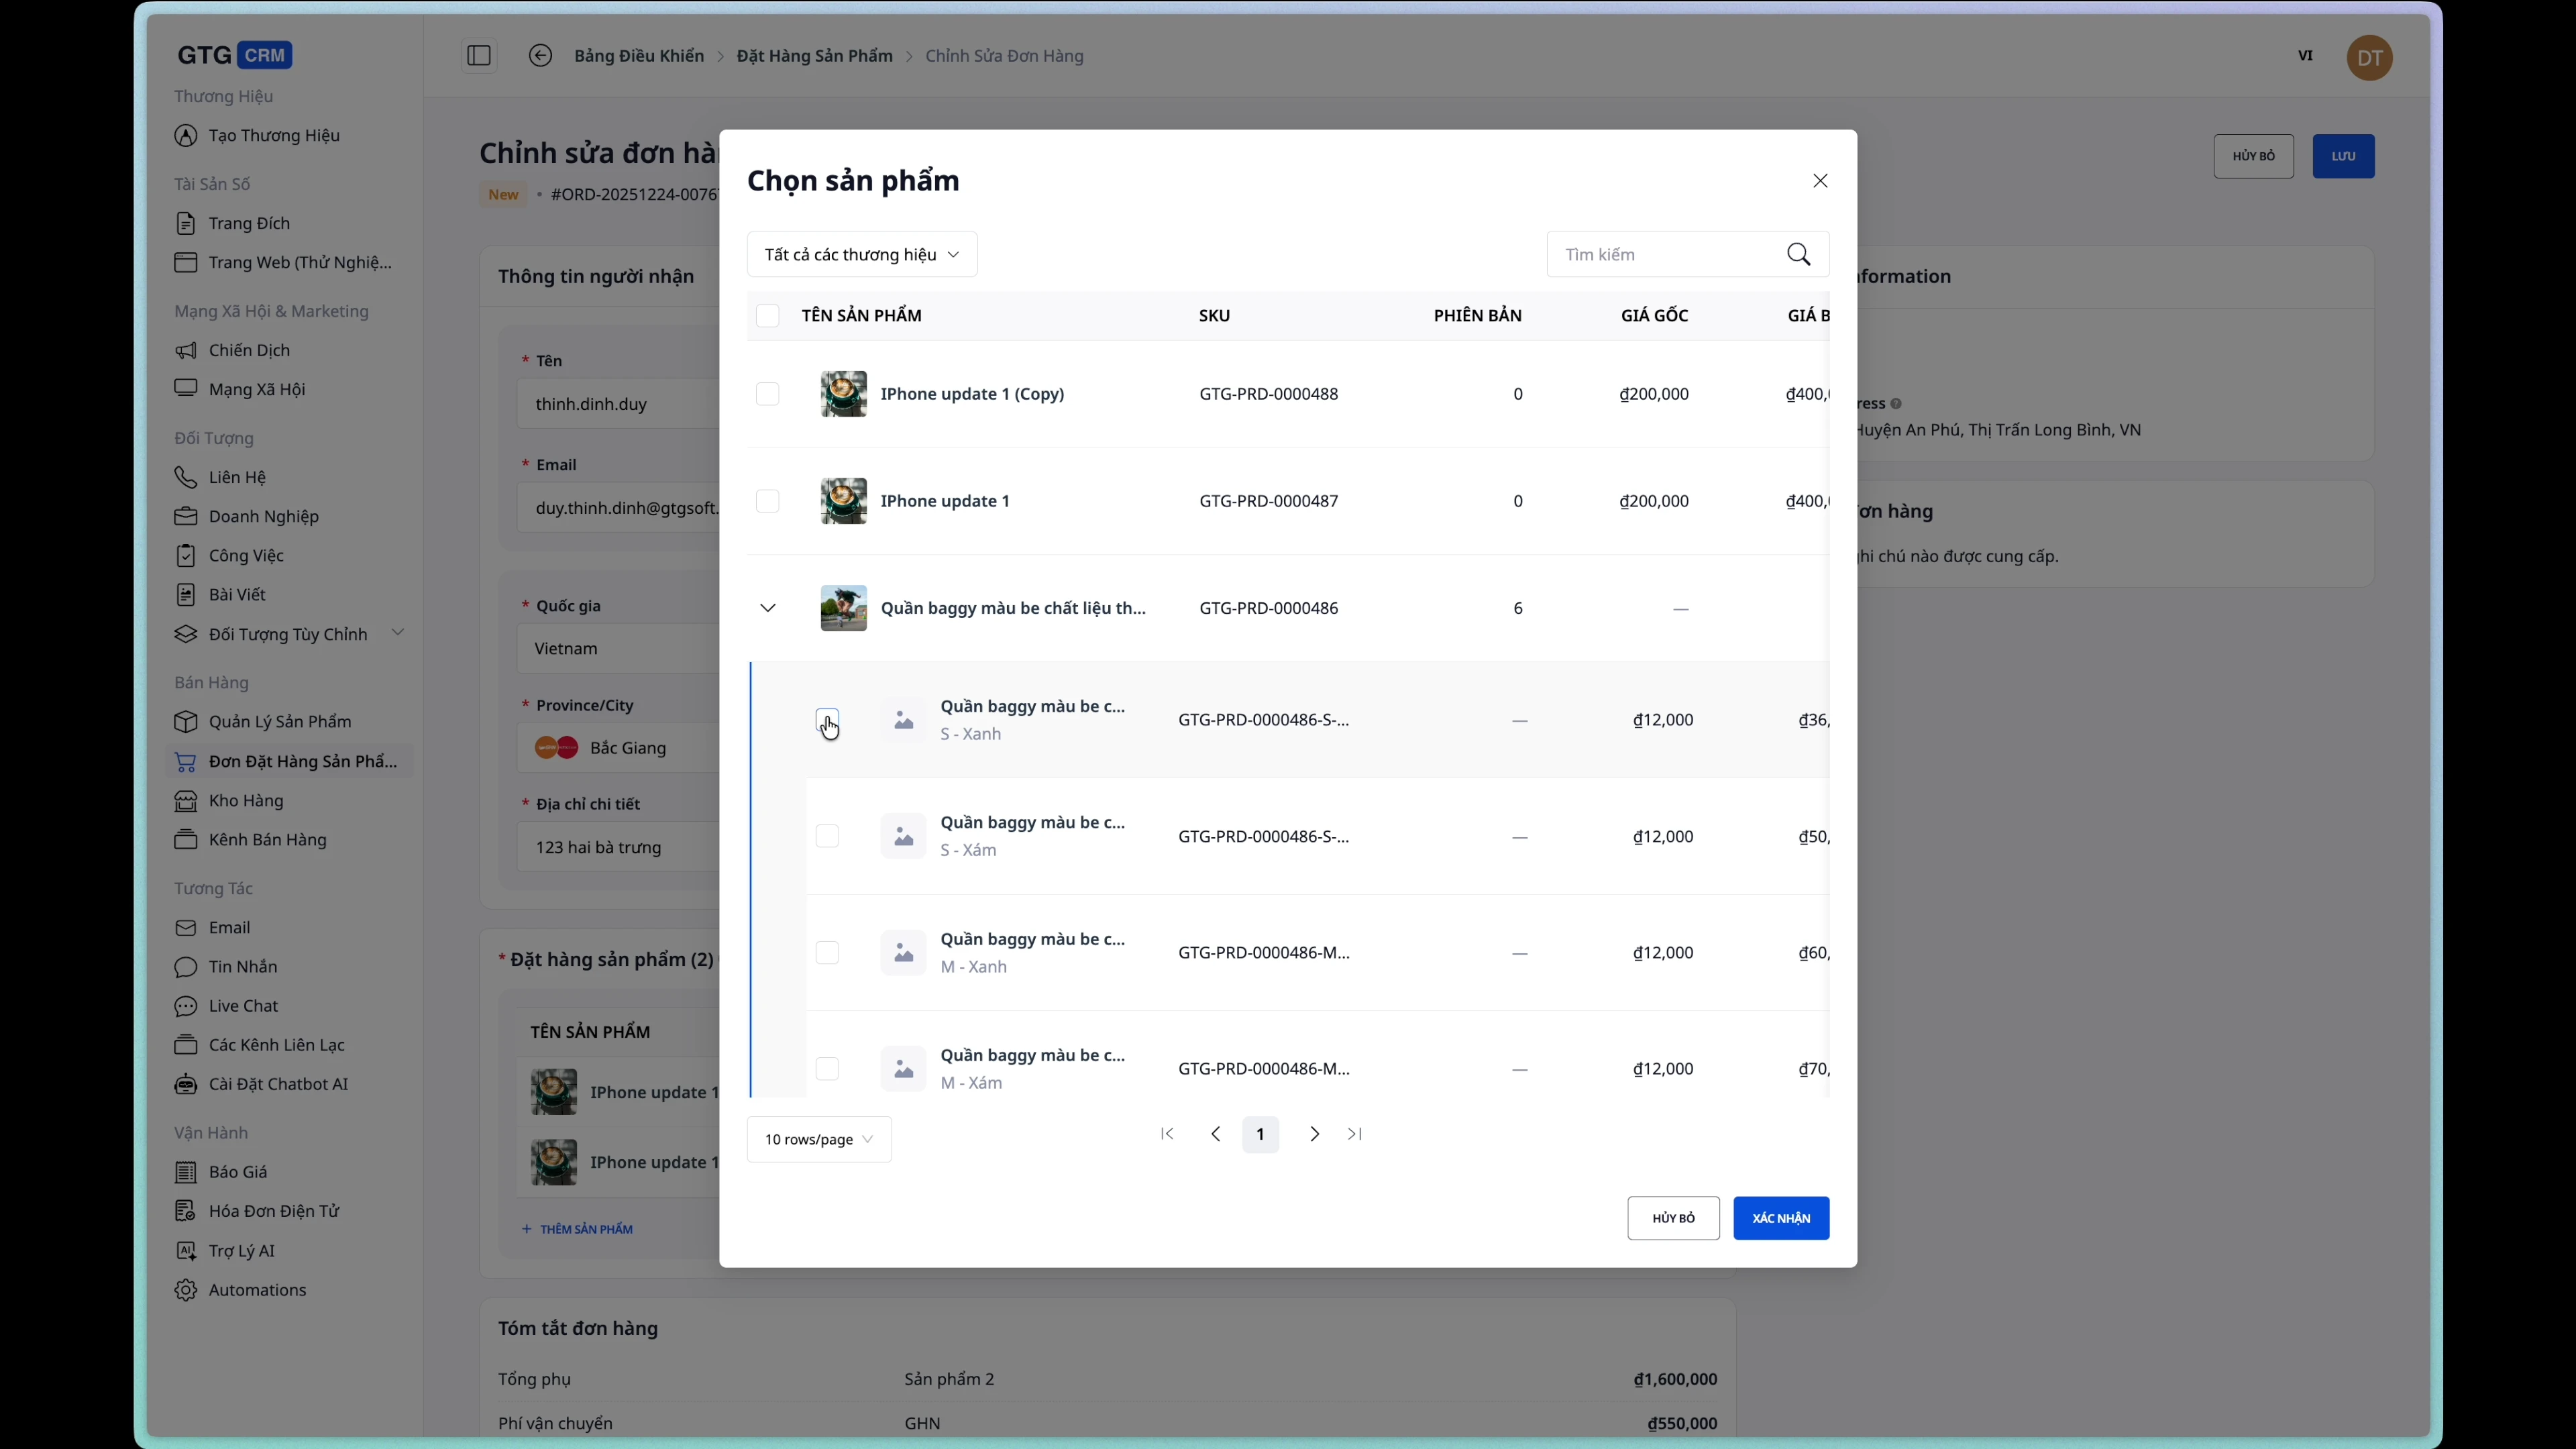Image resolution: width=2576 pixels, height=1449 pixels.
Task: Toggle the sidebar panel icon
Action: (x=479, y=56)
